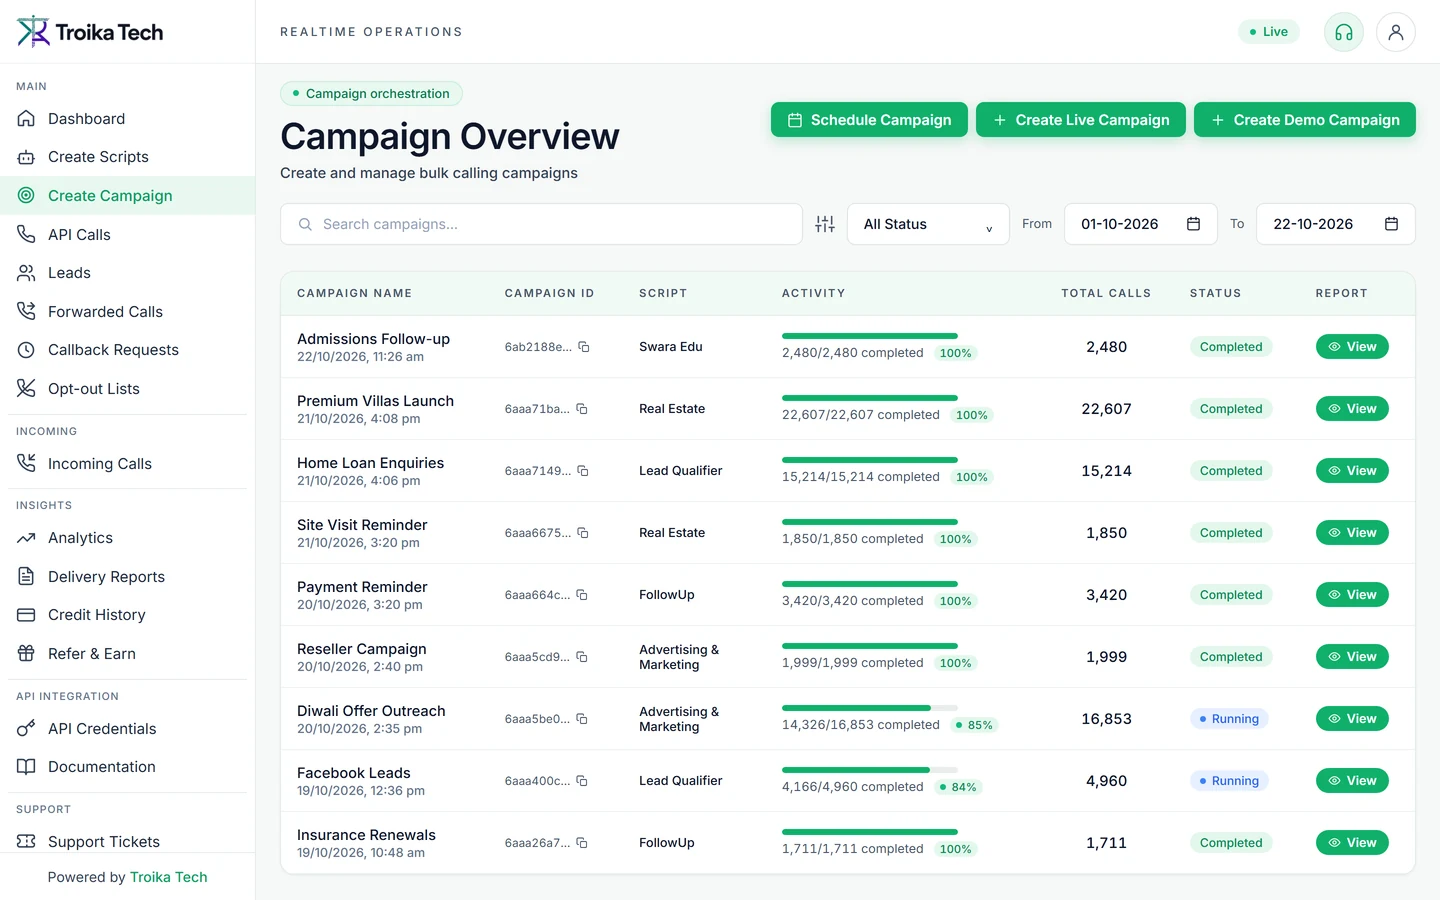Click the Callback Requests clock icon
Viewport: 1440px width, 900px height.
pyautogui.click(x=26, y=350)
